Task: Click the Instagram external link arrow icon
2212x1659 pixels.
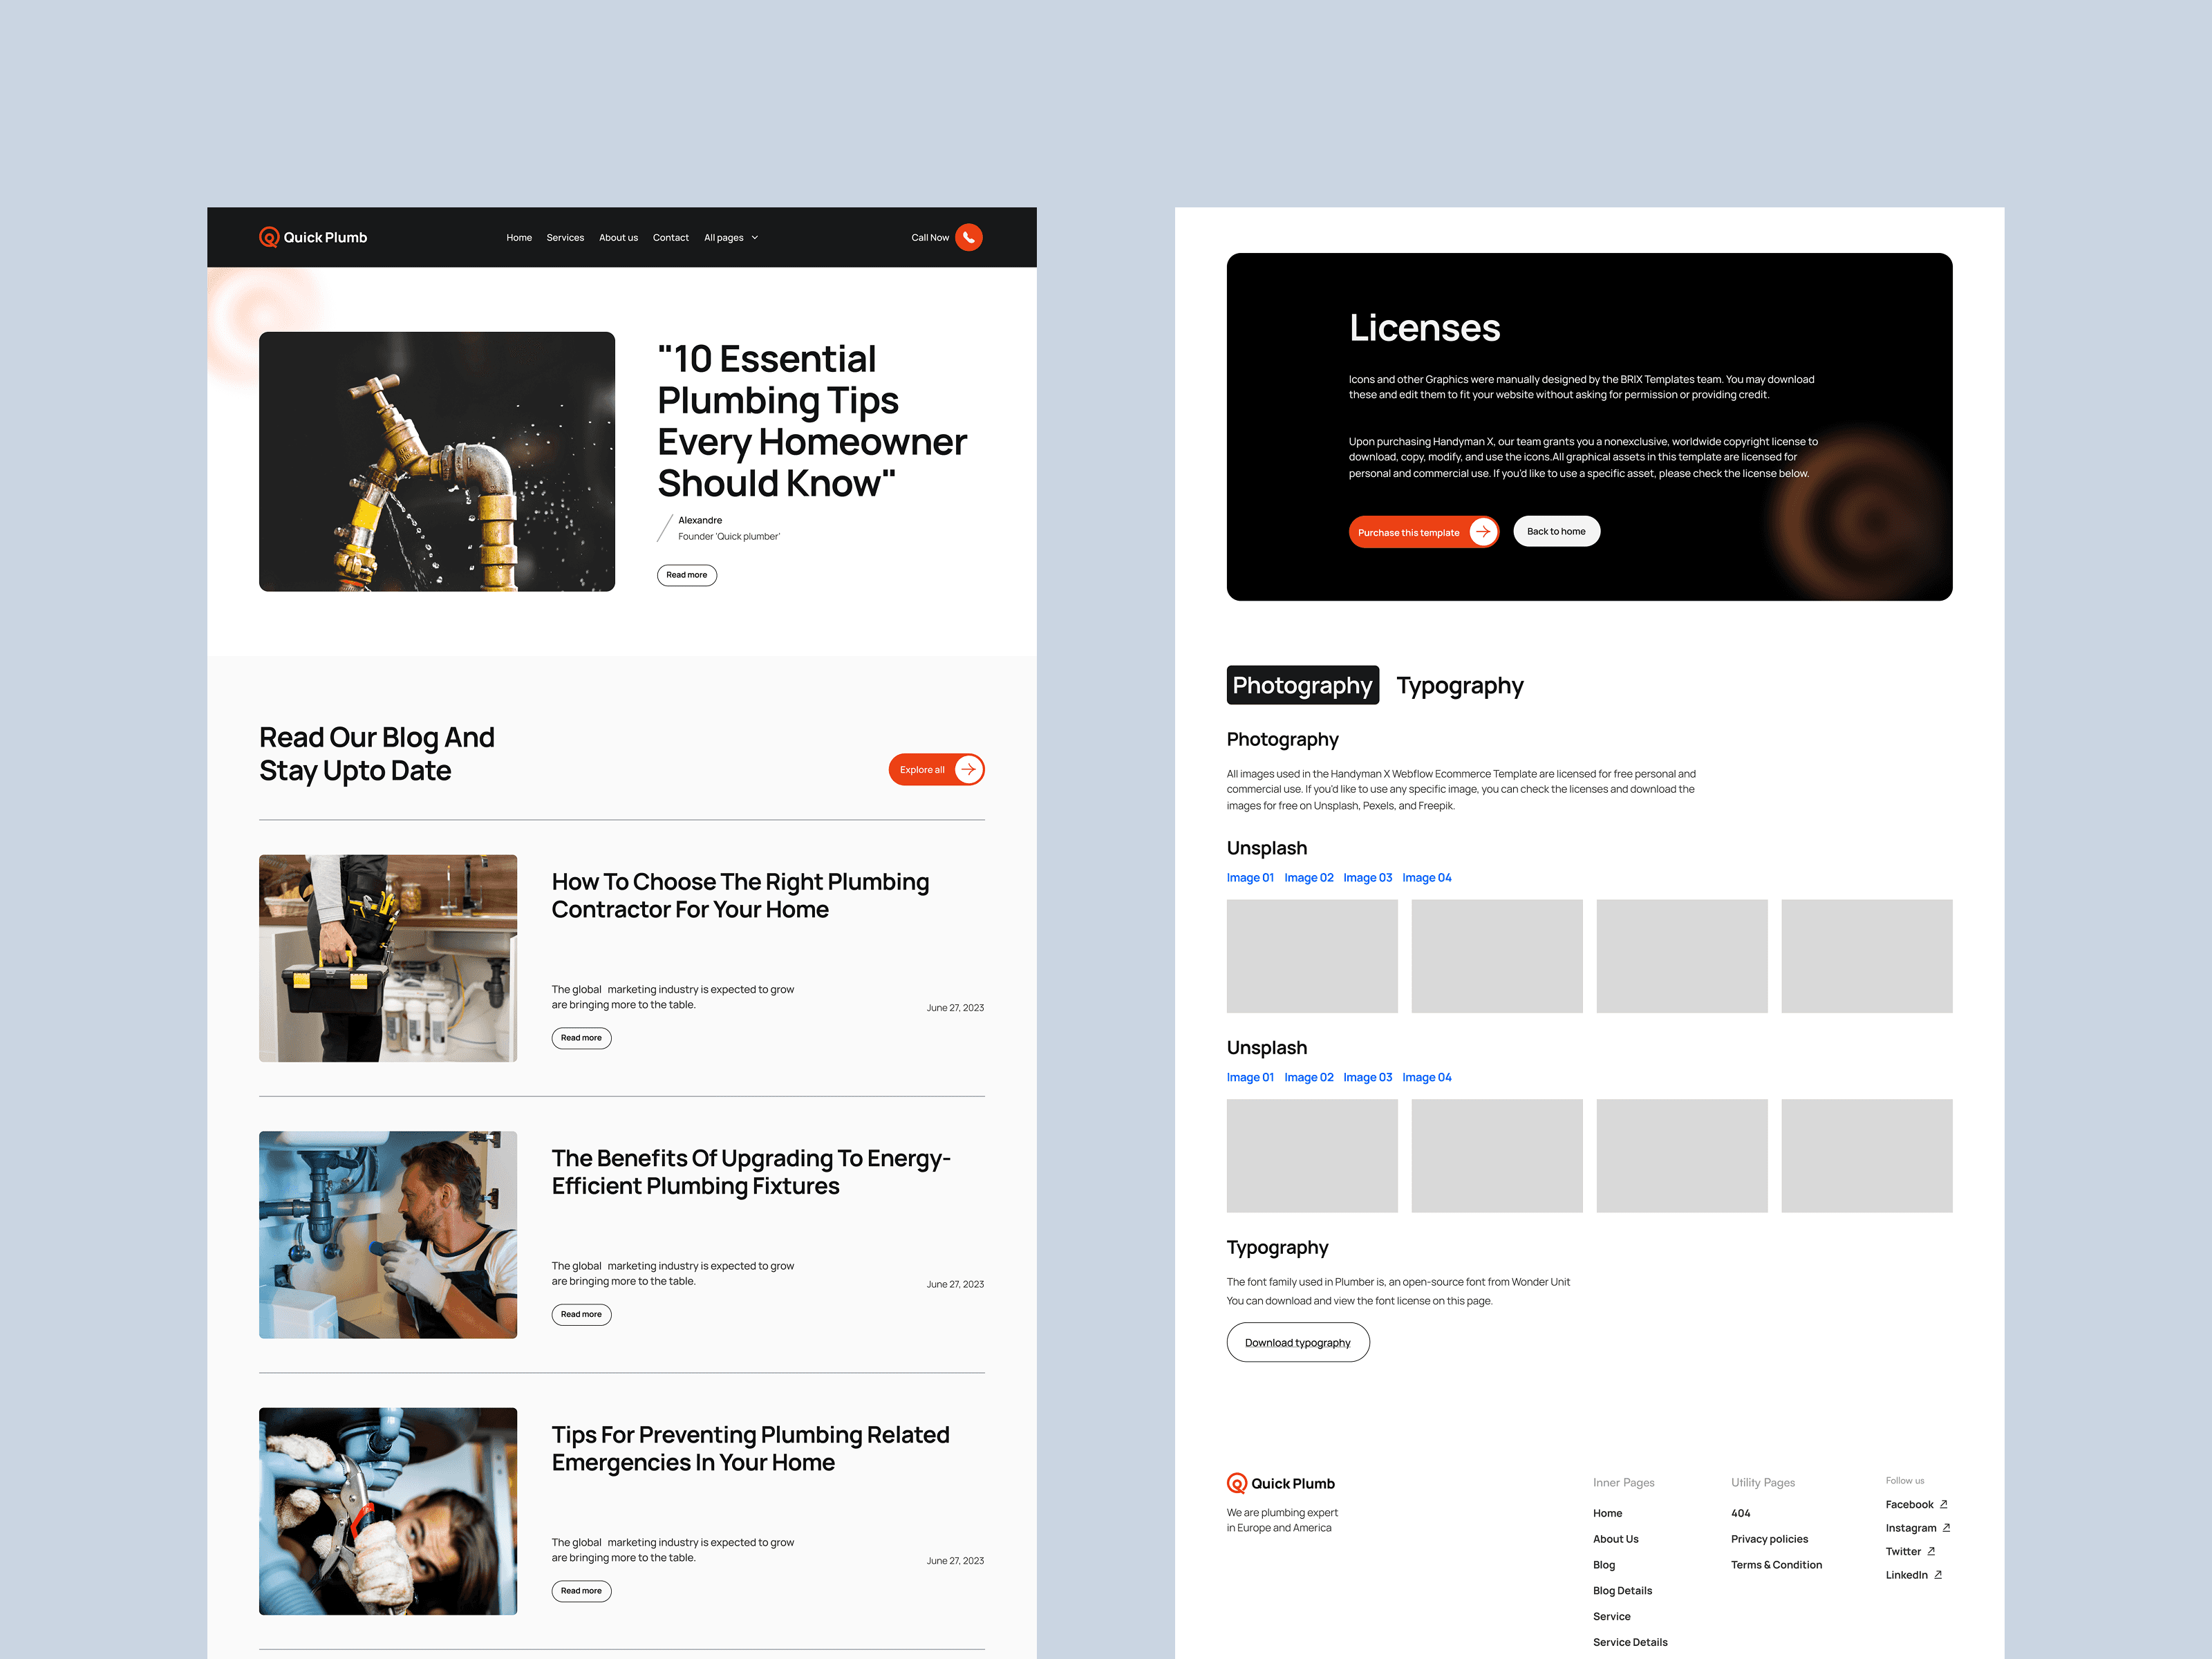Action: (x=1946, y=1527)
